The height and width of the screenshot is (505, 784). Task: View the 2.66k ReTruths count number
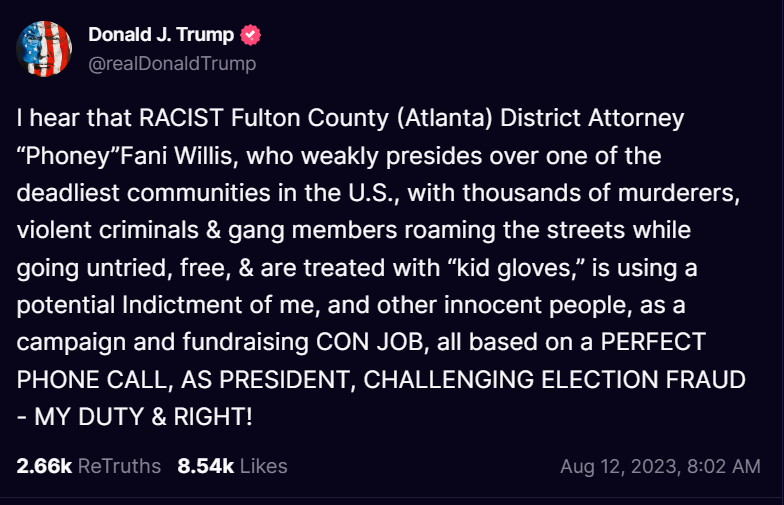point(44,466)
